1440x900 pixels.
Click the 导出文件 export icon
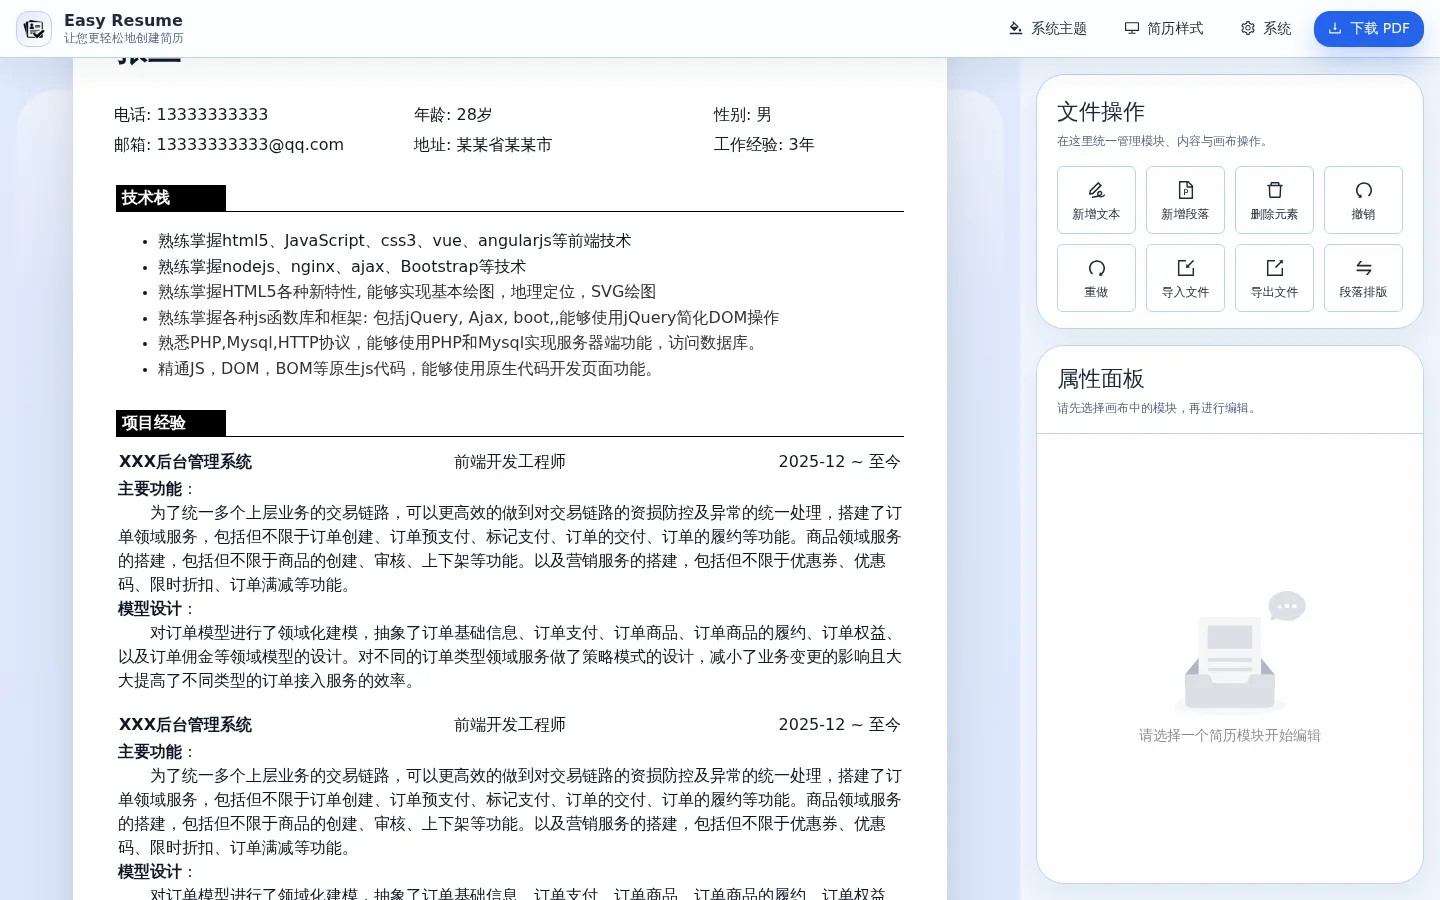pyautogui.click(x=1275, y=268)
